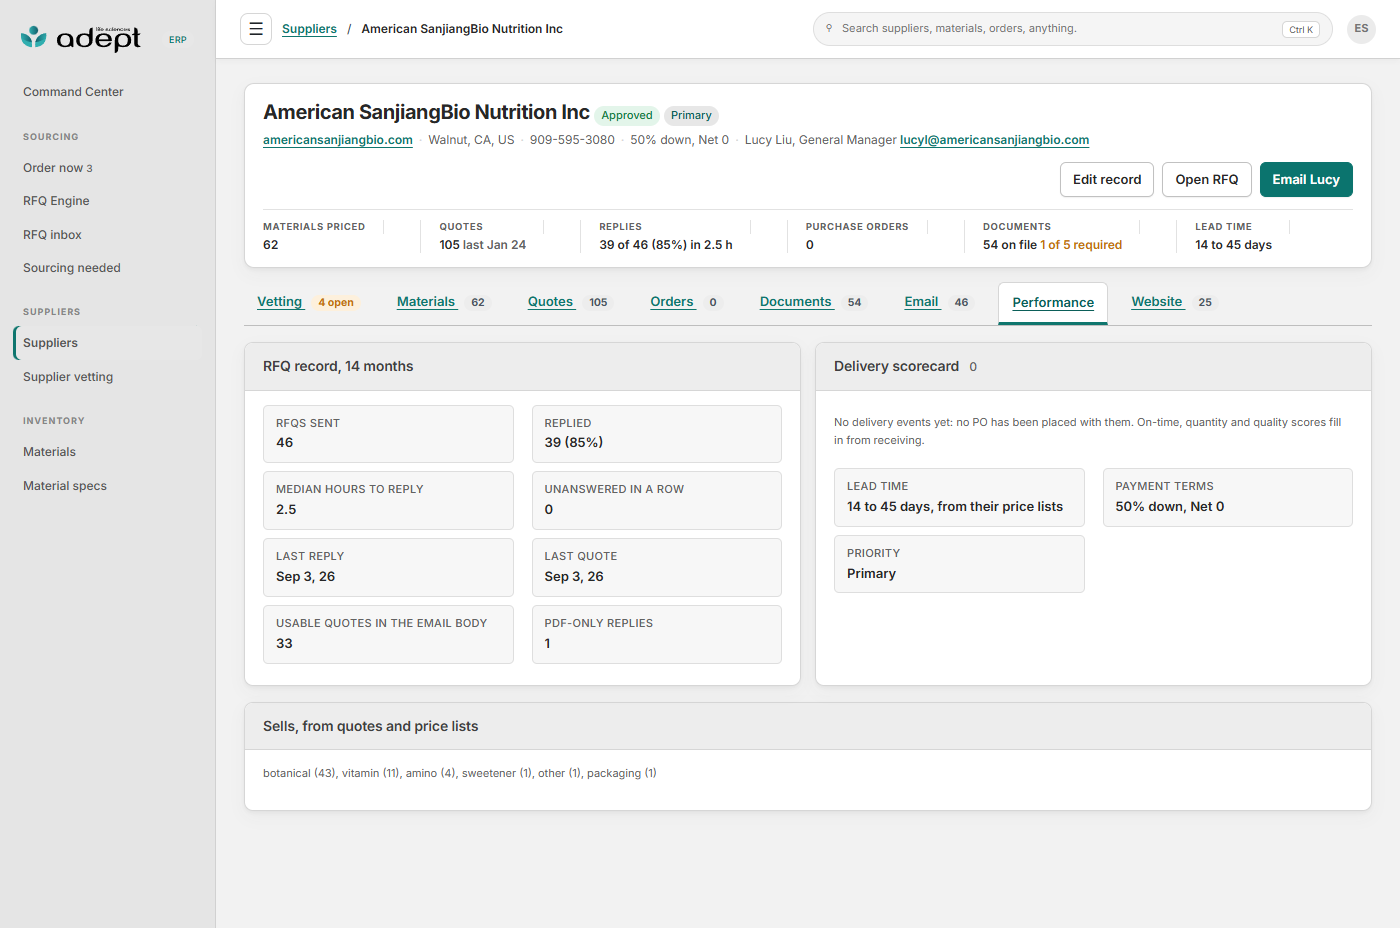
Task: Go to Materials in the sidebar
Action: [108, 452]
